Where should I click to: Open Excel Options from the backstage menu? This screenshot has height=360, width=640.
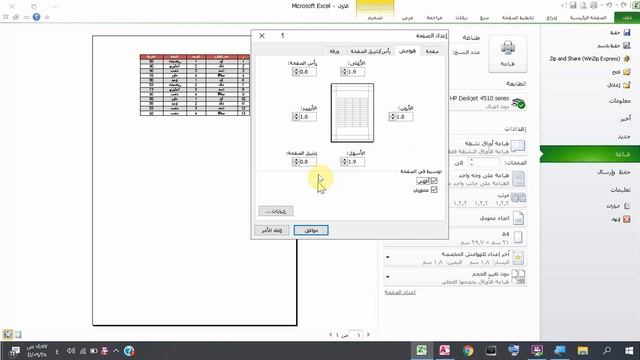(618, 206)
